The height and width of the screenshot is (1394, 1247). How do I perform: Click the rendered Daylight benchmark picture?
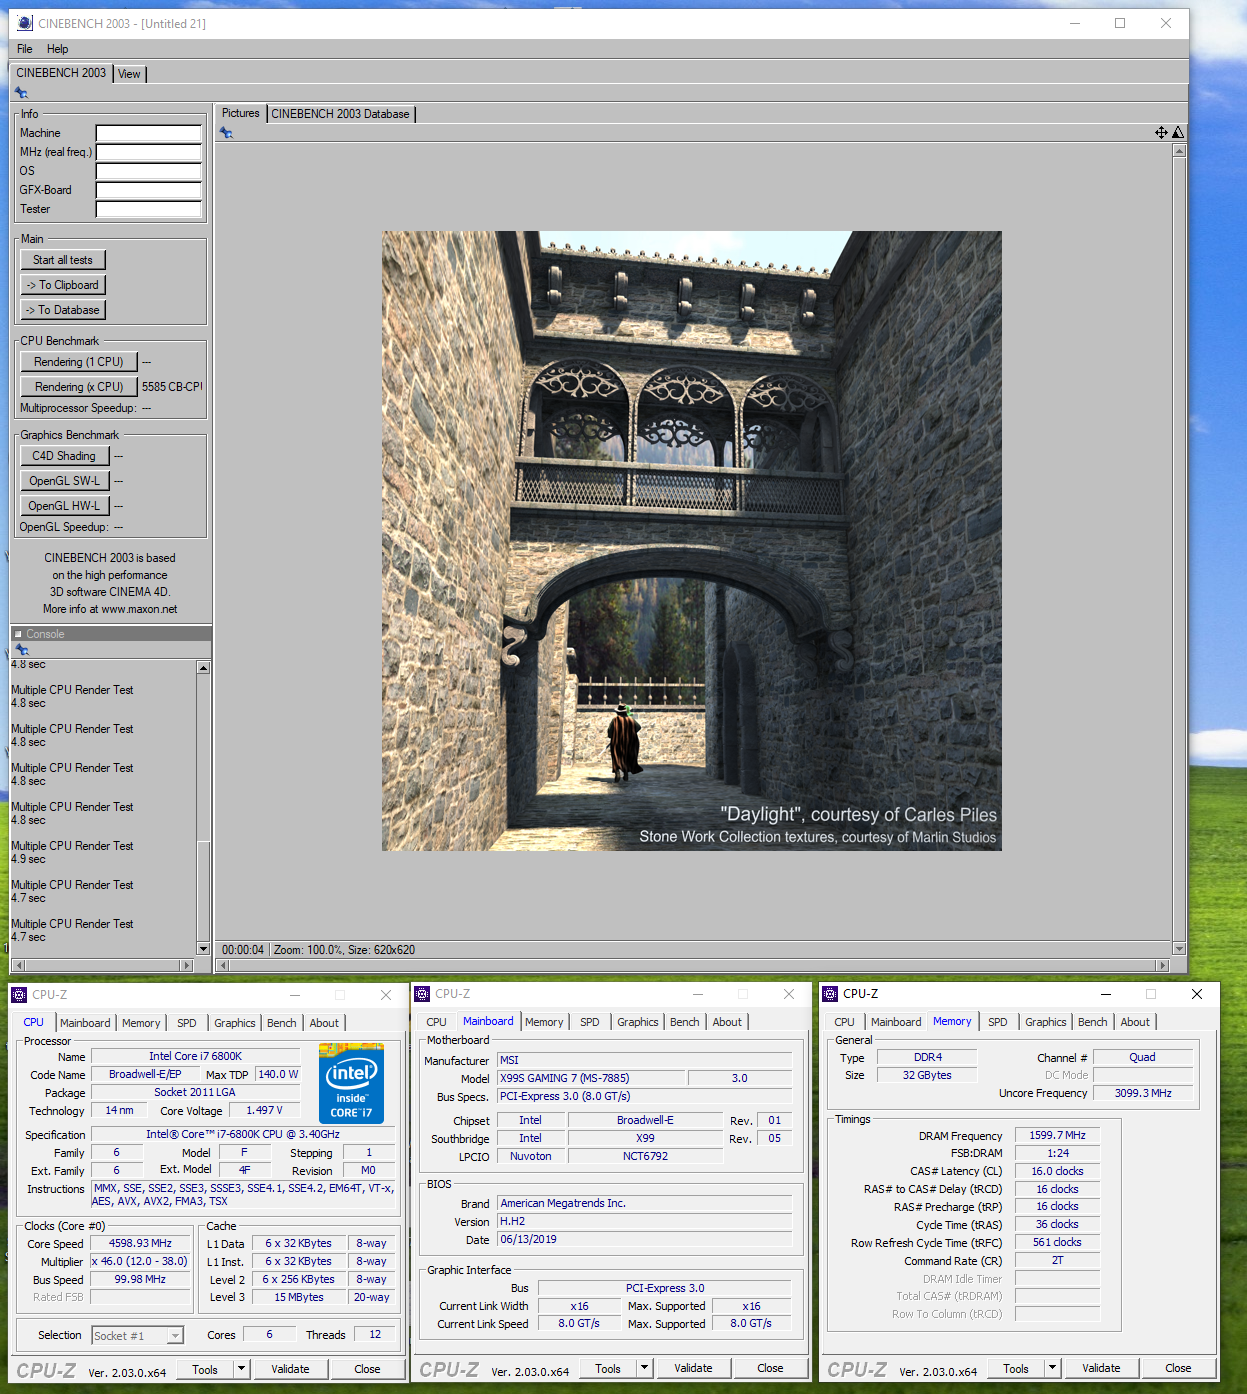click(x=692, y=541)
